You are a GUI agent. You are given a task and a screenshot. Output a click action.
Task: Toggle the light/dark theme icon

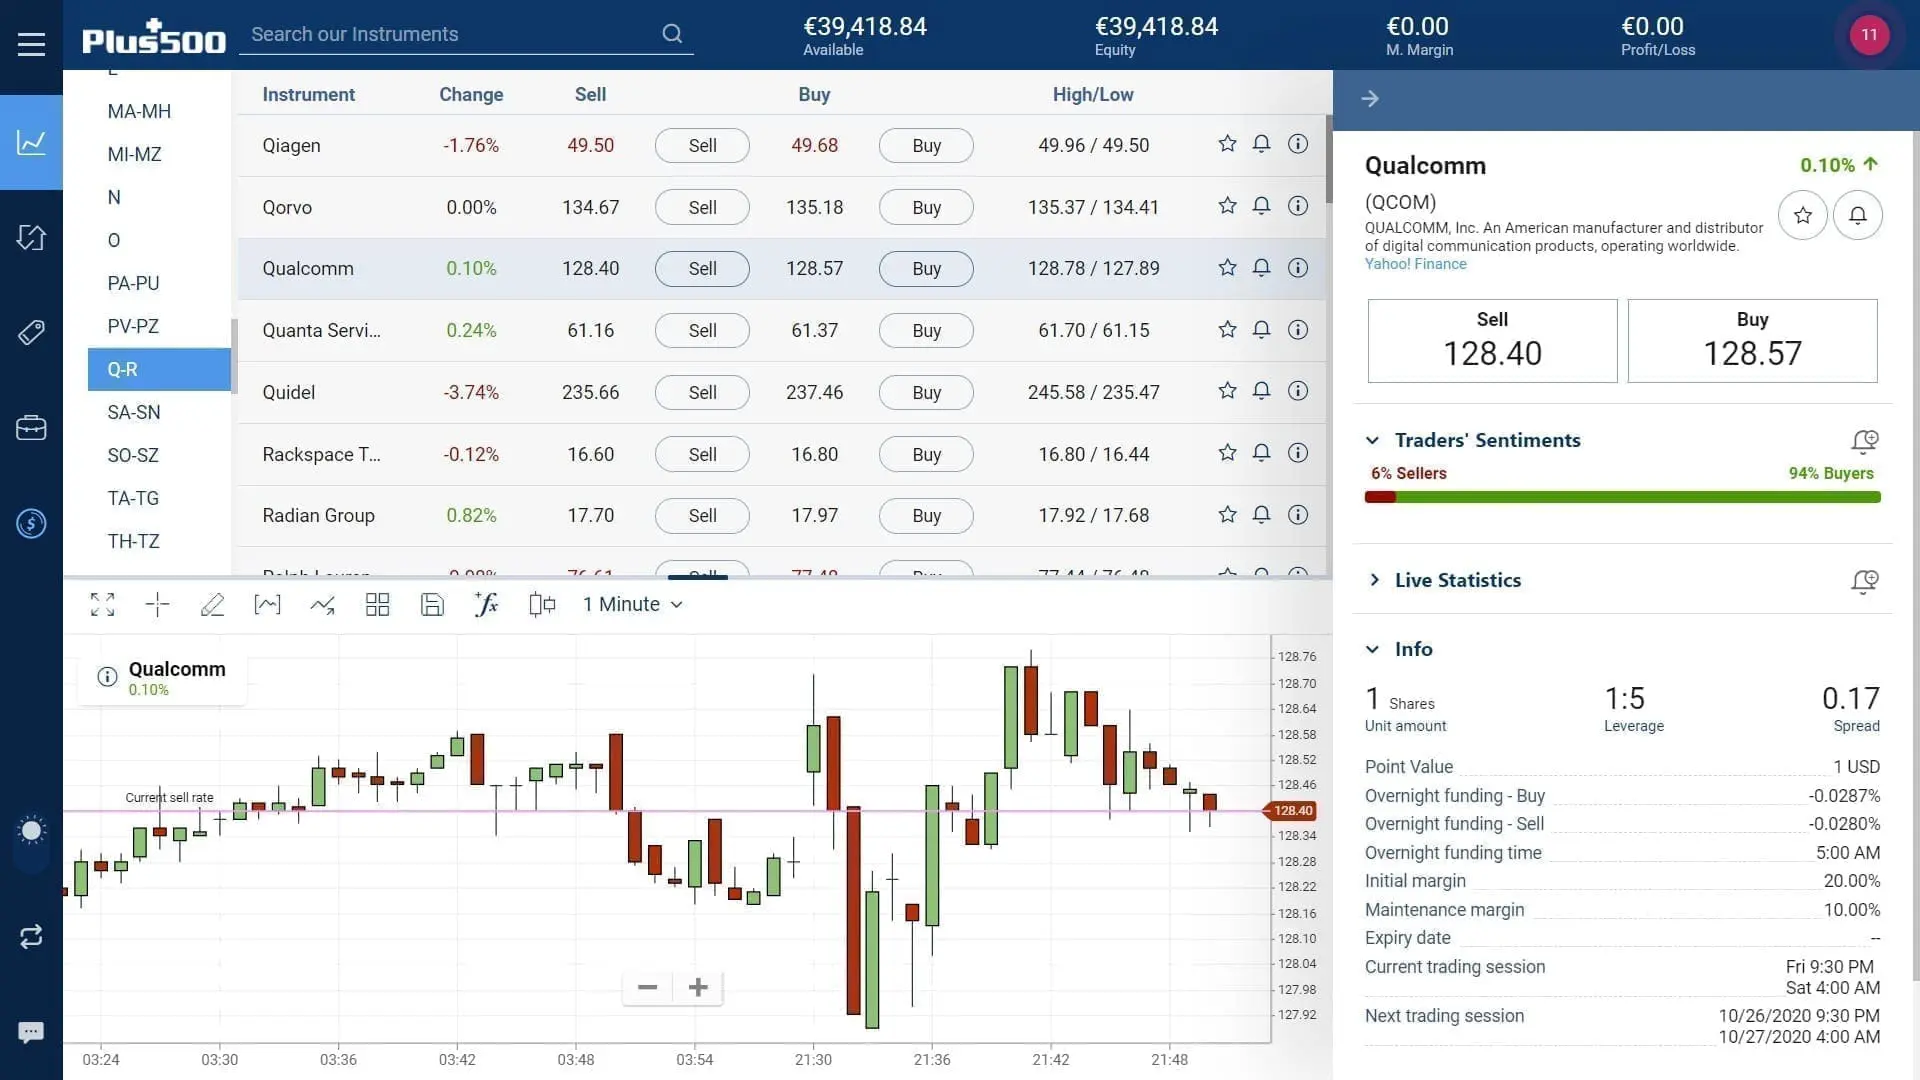(31, 831)
